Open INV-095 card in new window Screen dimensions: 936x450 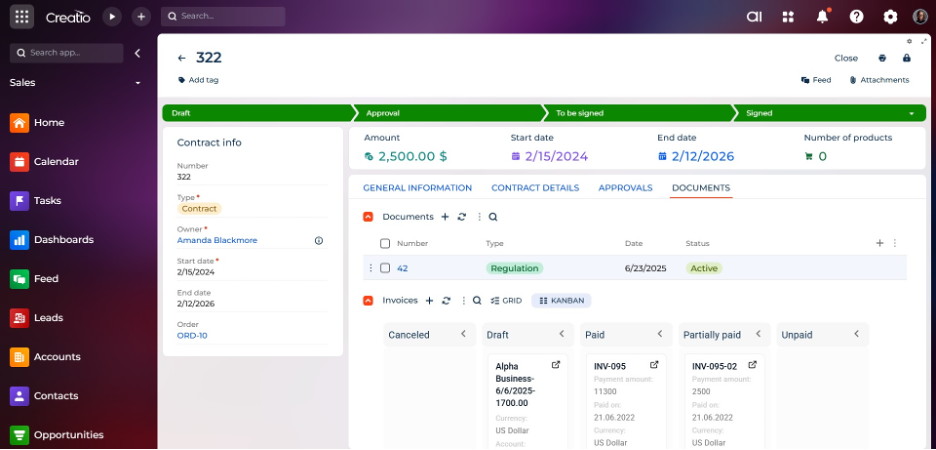pyautogui.click(x=654, y=366)
